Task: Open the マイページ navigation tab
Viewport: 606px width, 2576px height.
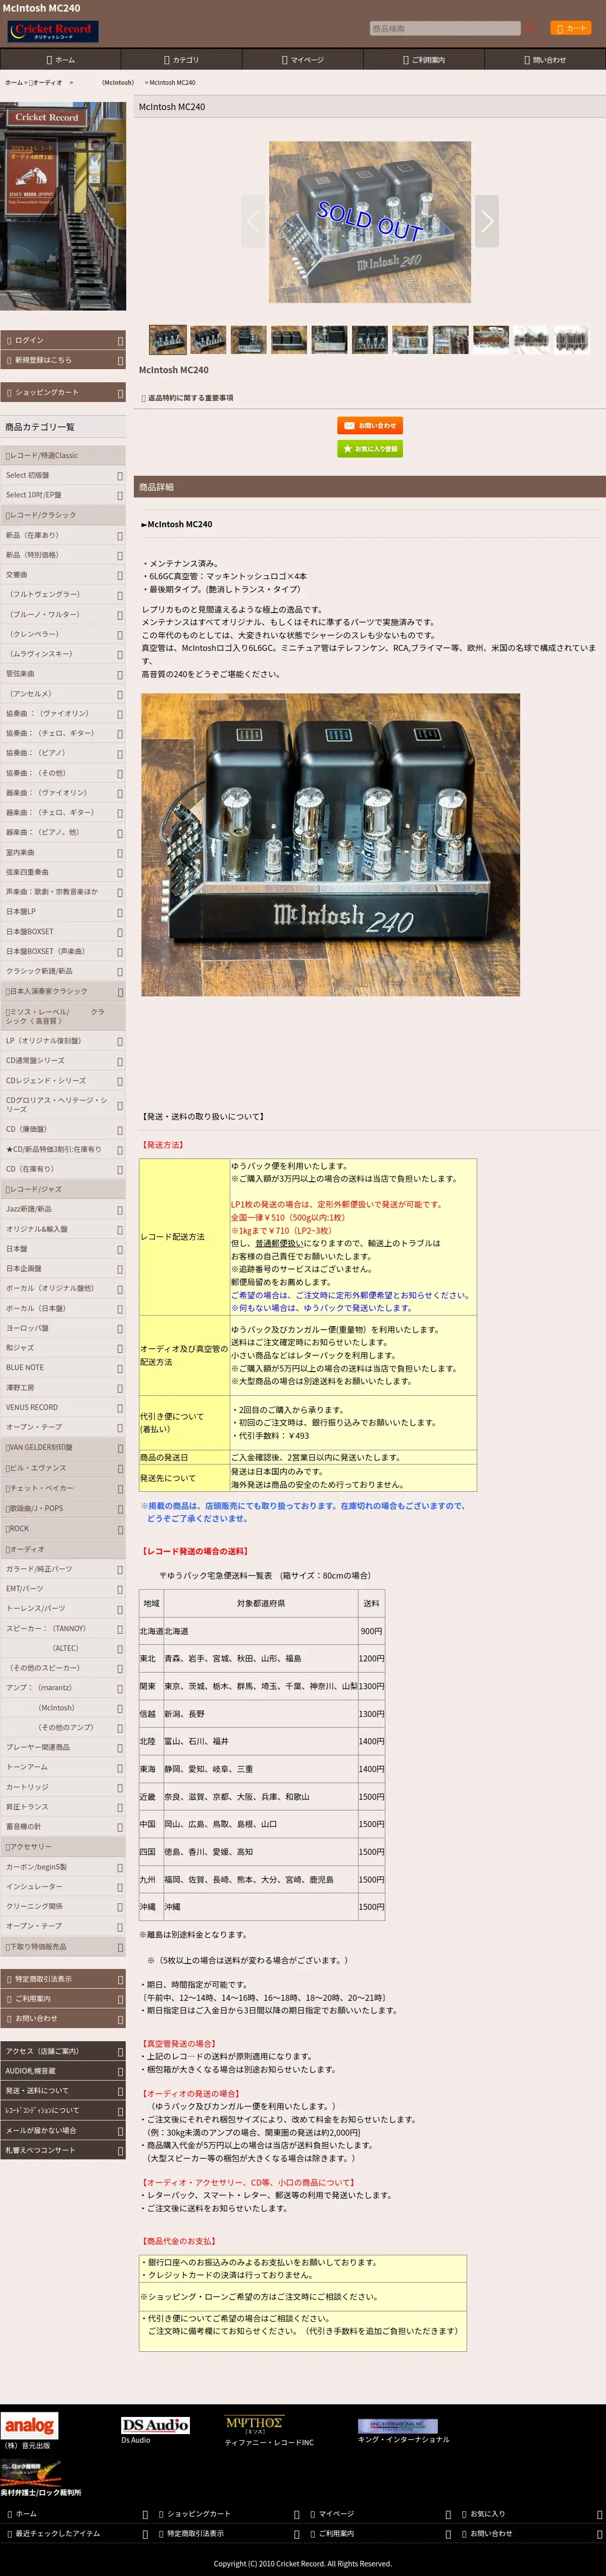Action: pos(302,60)
